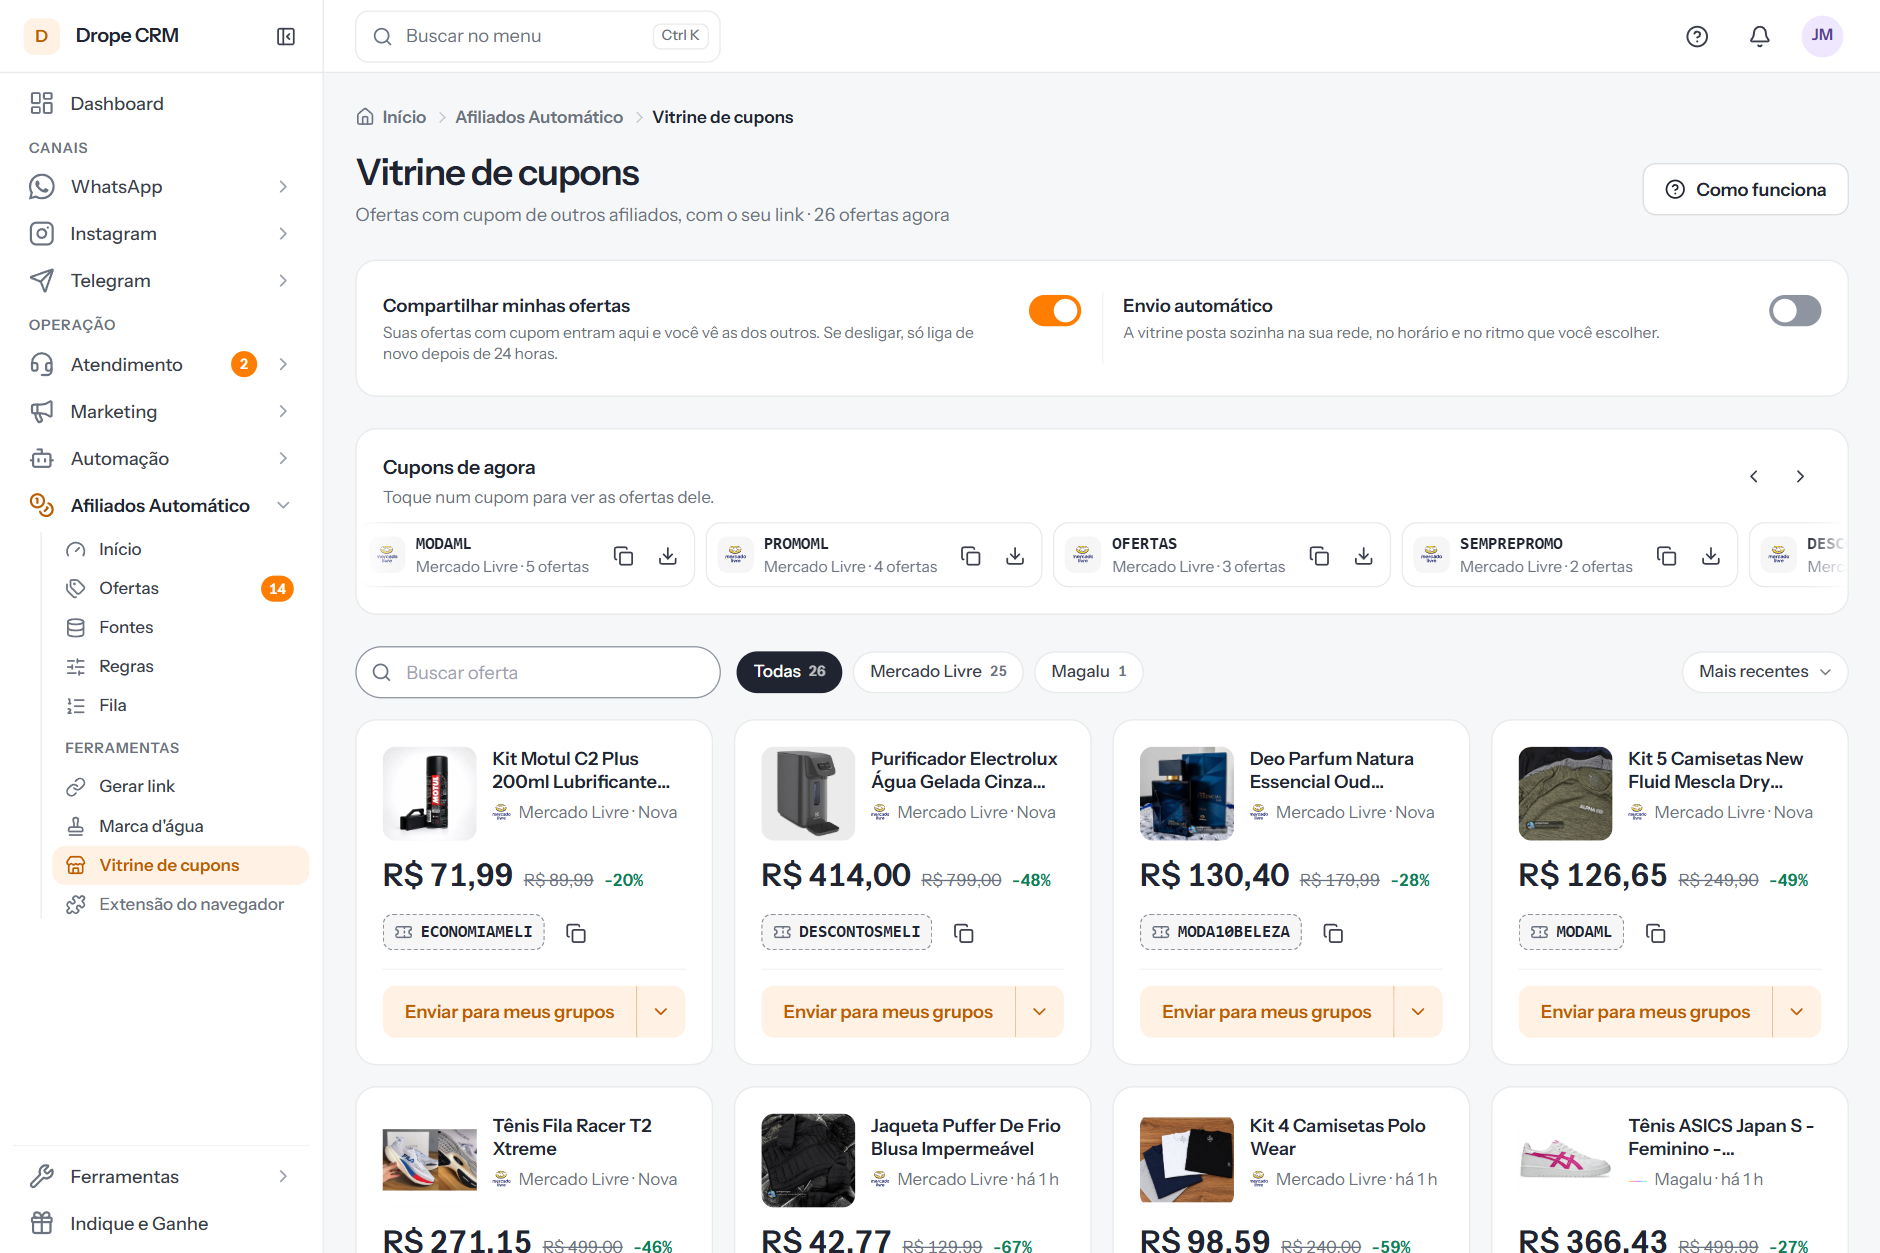Open the Kit Motul C2 Plus product thumbnail
Viewport: 1880px width, 1253px height.
[x=430, y=793]
